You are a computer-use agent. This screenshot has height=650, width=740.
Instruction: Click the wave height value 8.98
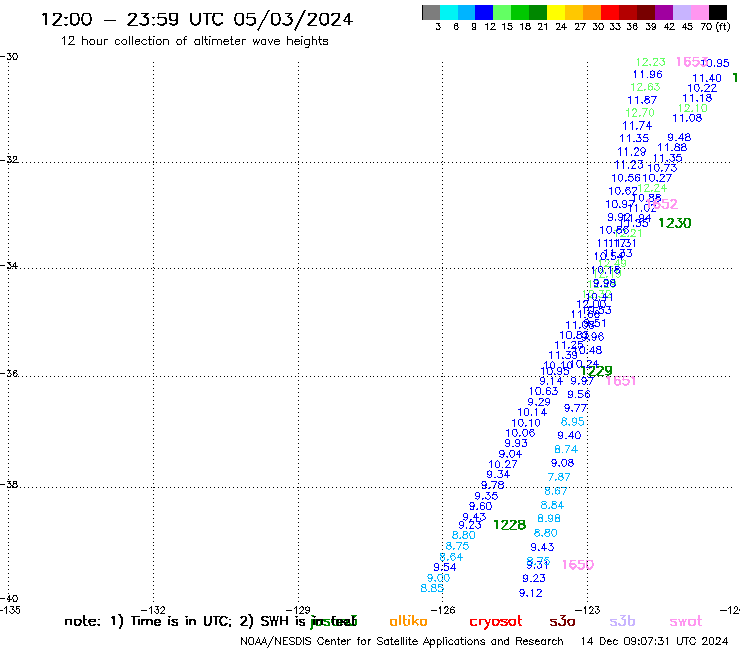[549, 519]
